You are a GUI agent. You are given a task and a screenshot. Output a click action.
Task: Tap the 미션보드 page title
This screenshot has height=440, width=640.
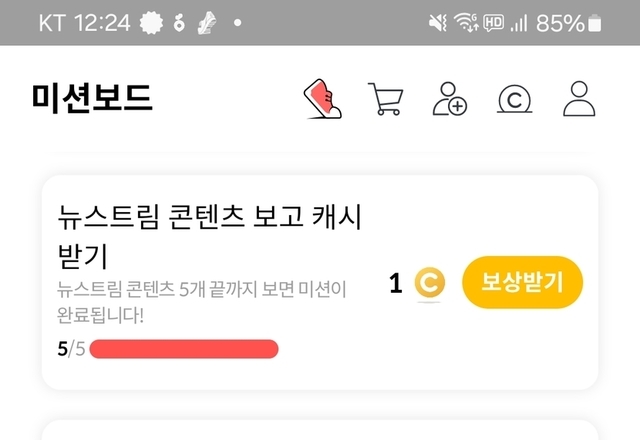click(x=92, y=98)
